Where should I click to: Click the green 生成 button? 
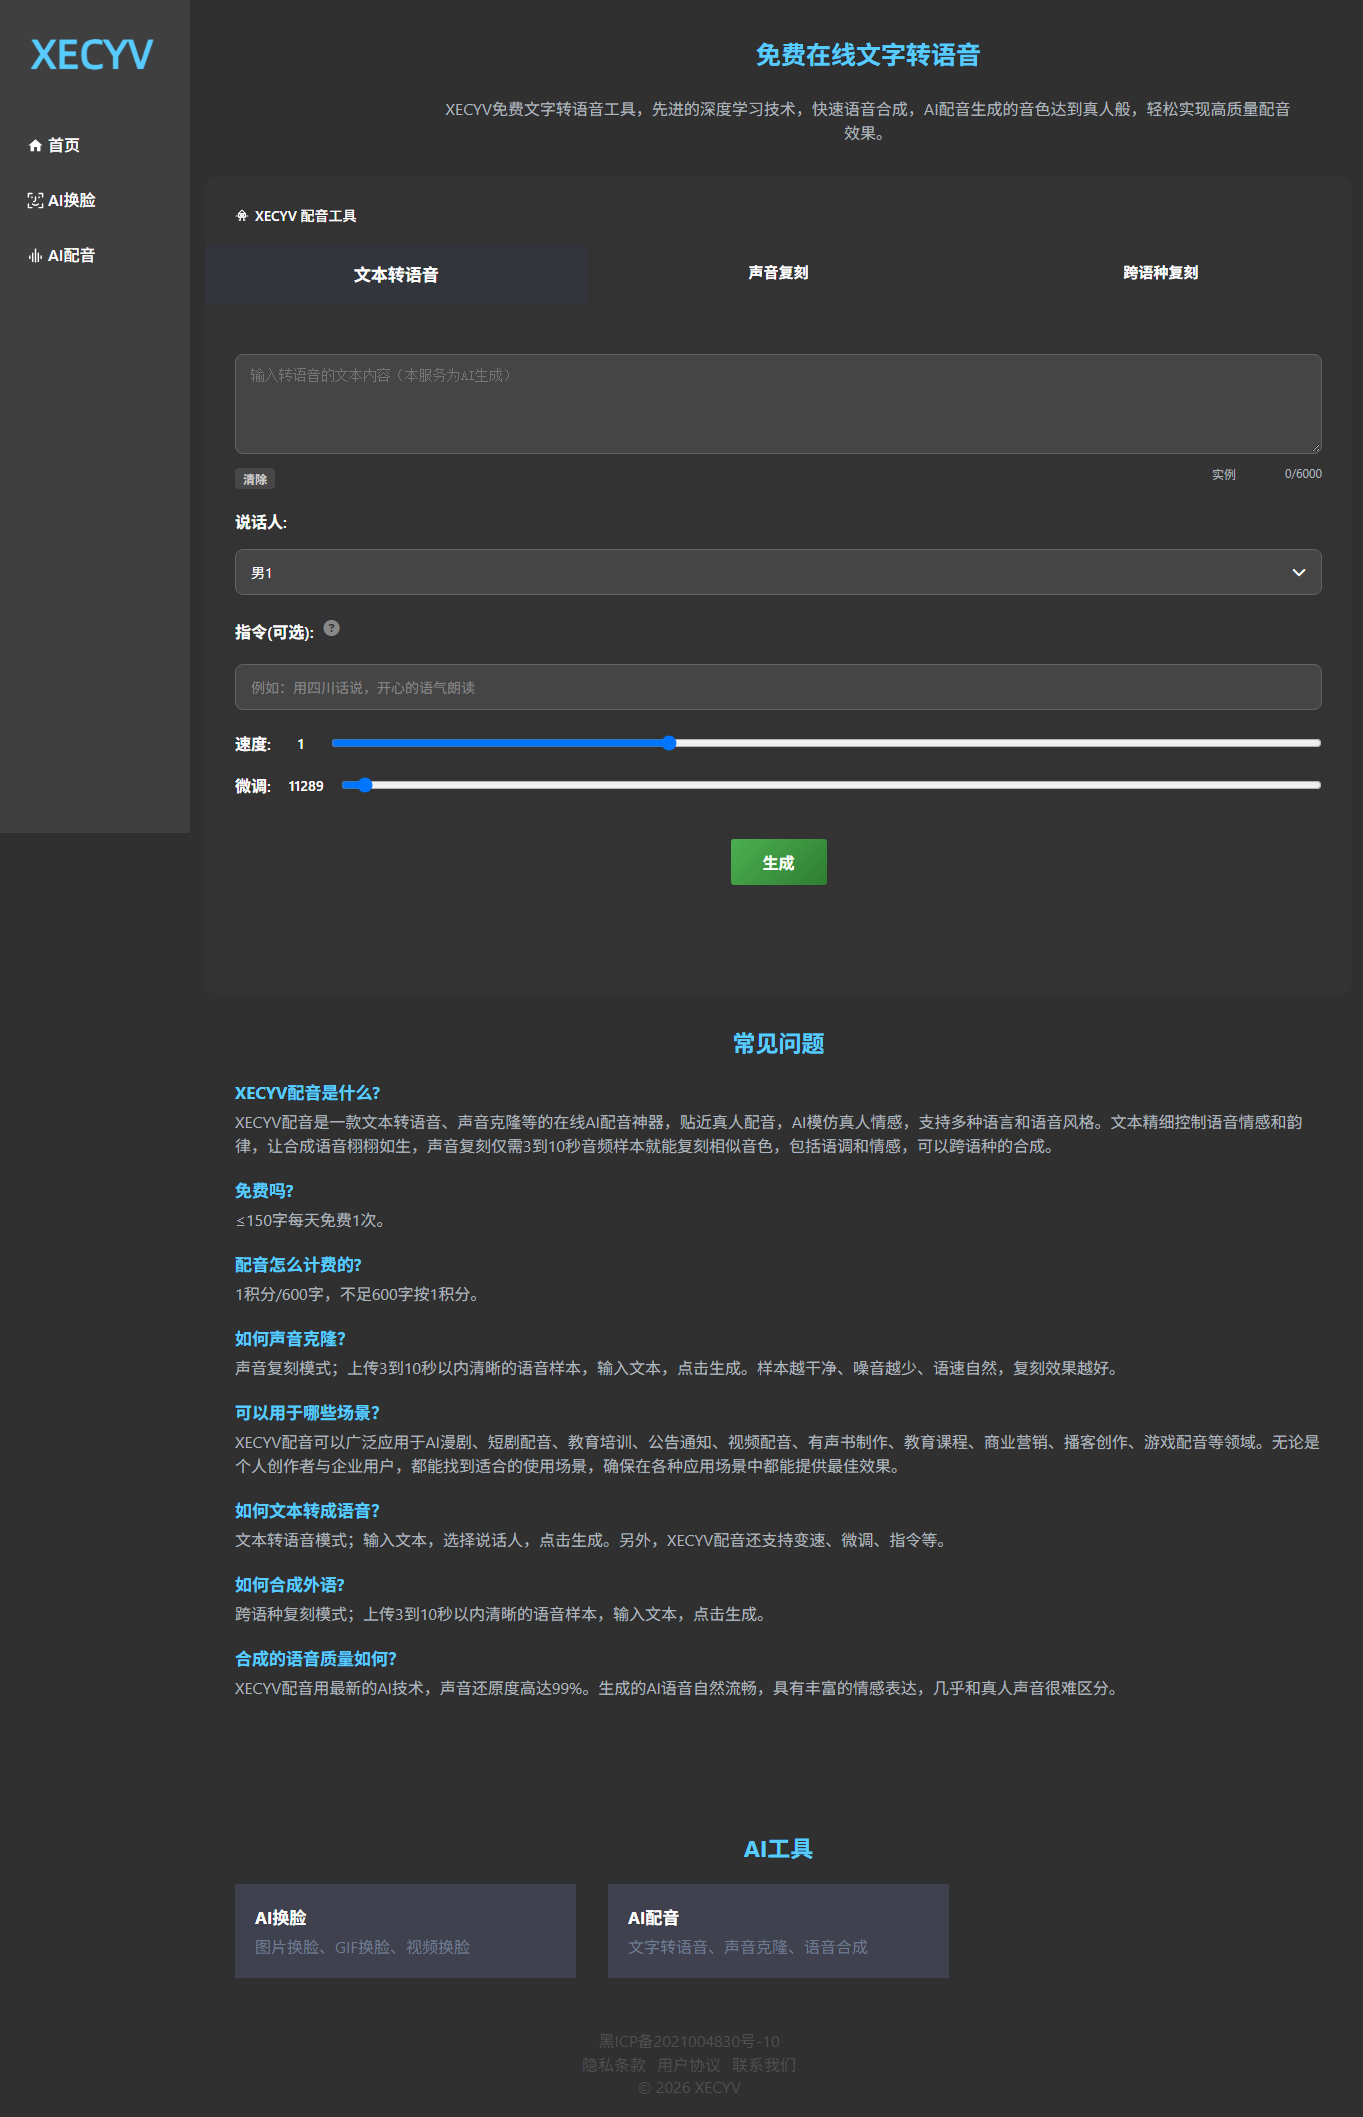pyautogui.click(x=778, y=862)
